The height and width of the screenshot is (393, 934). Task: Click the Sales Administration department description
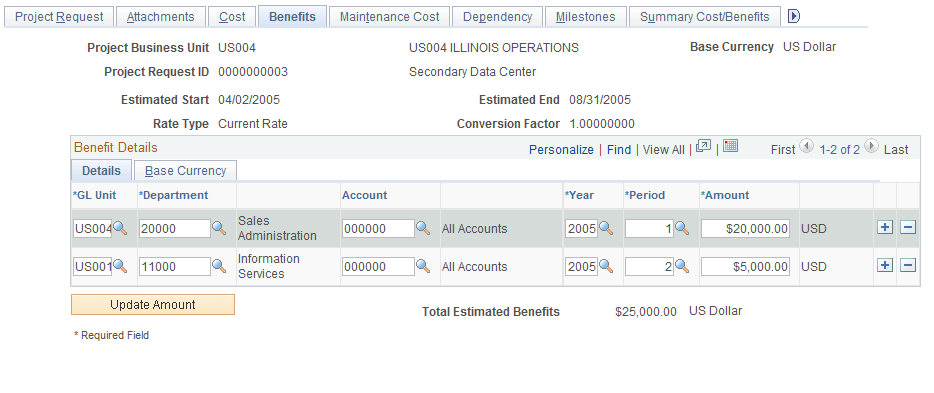pyautogui.click(x=277, y=228)
